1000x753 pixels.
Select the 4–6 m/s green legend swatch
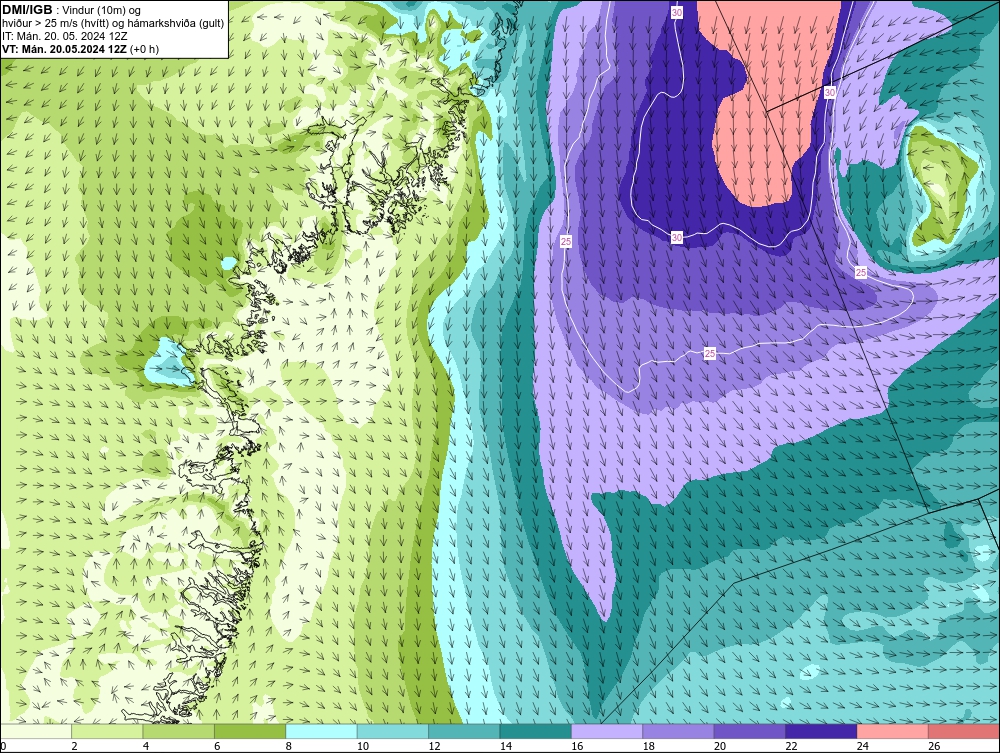click(179, 731)
